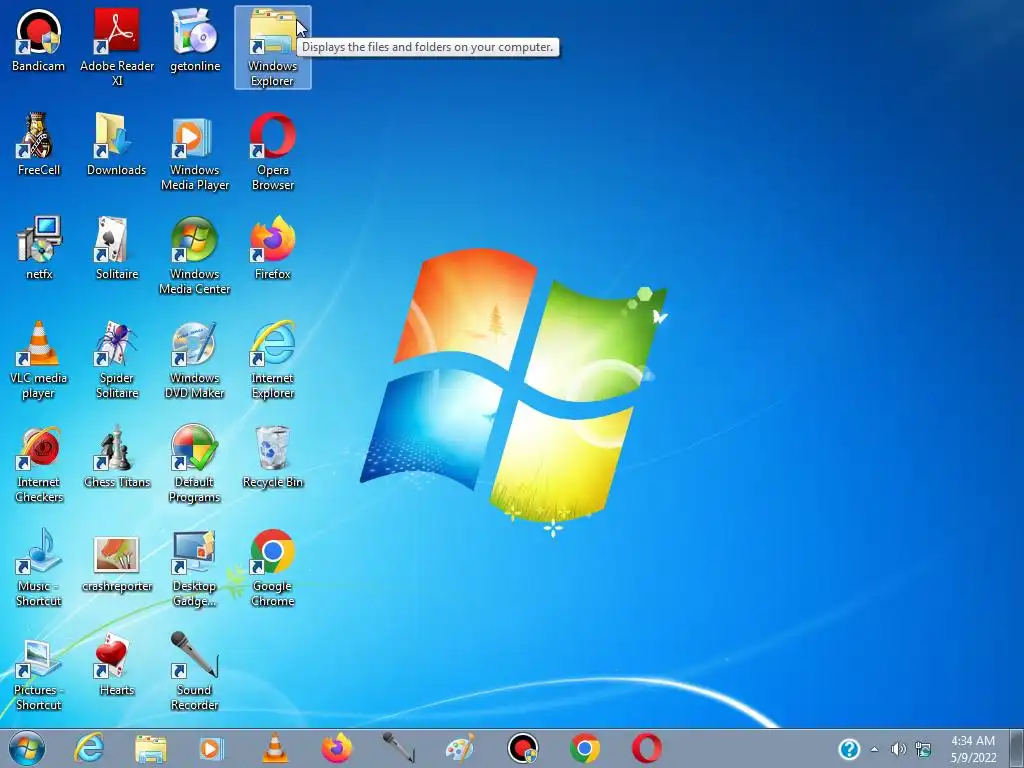1024x768 pixels.
Task: Launch Windows Media Player desktop shortcut
Action: tap(195, 152)
